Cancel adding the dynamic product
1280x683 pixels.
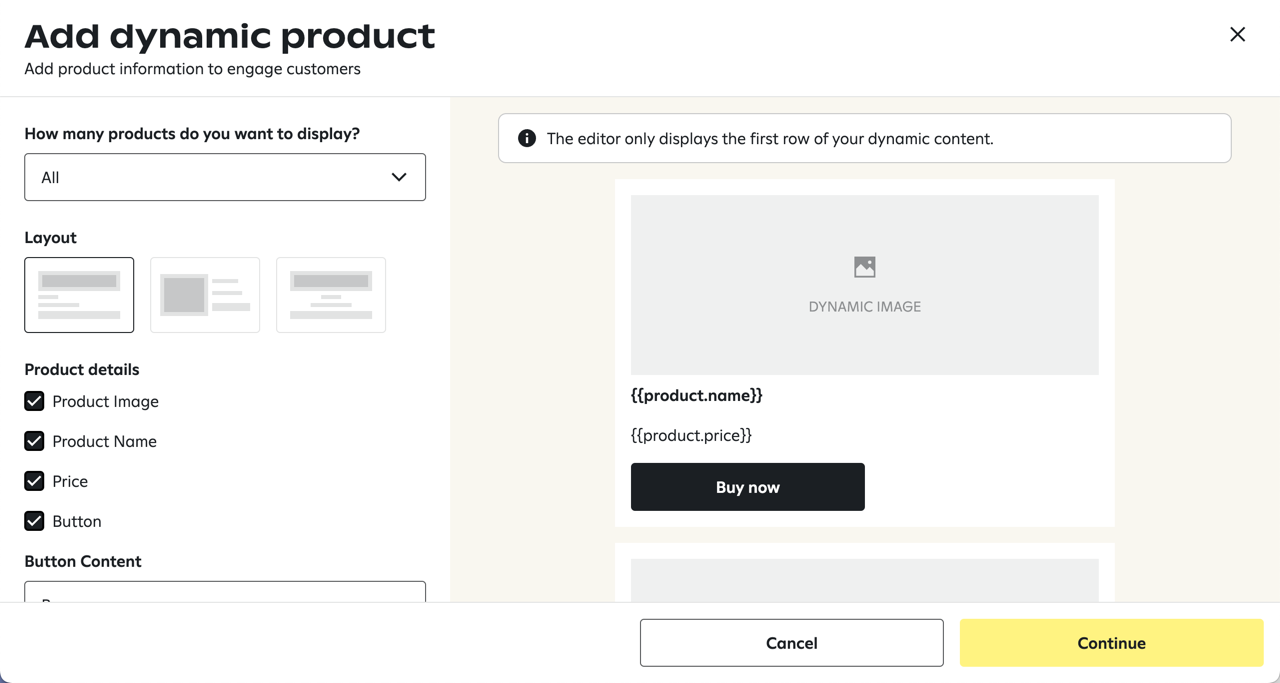coord(791,642)
